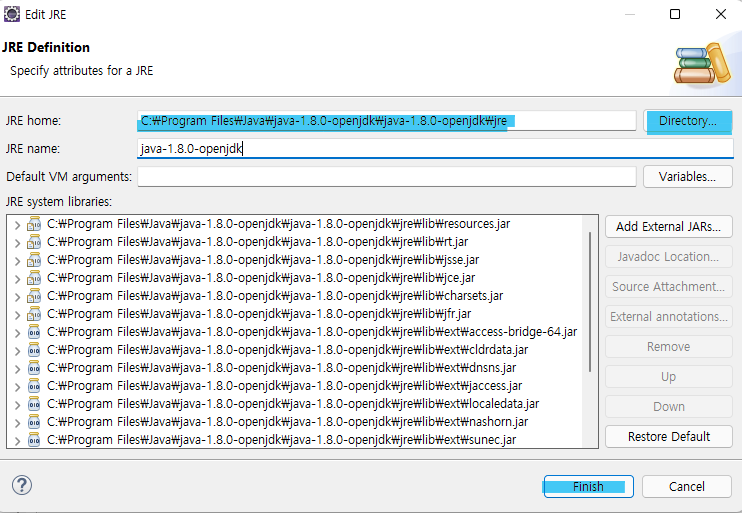
Task: Click the charsets.jar library icon
Action: click(34, 296)
